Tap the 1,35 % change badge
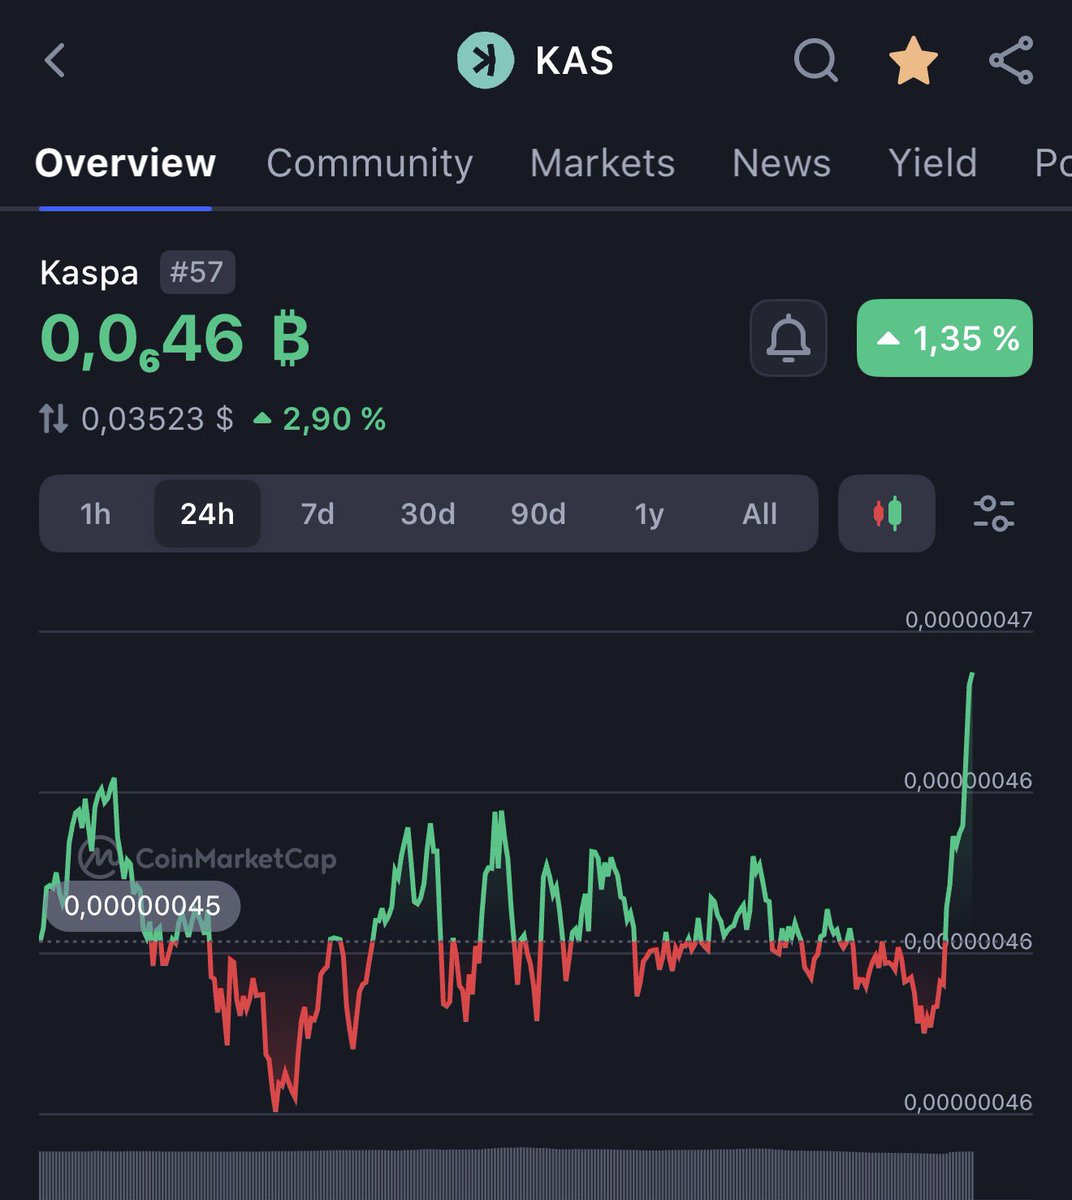The image size is (1072, 1200). tap(945, 338)
